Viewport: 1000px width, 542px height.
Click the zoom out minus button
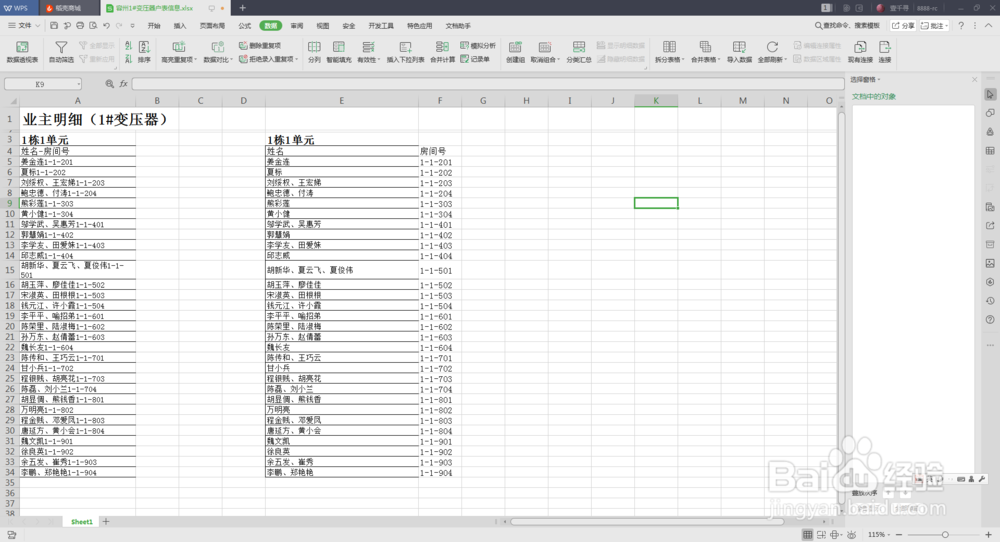(x=899, y=534)
